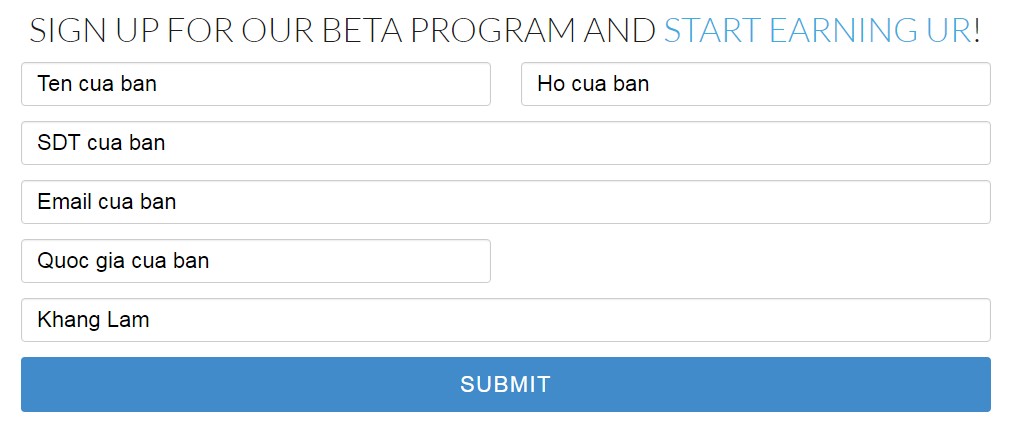Follow the 'START EARNING UR' link

817,31
